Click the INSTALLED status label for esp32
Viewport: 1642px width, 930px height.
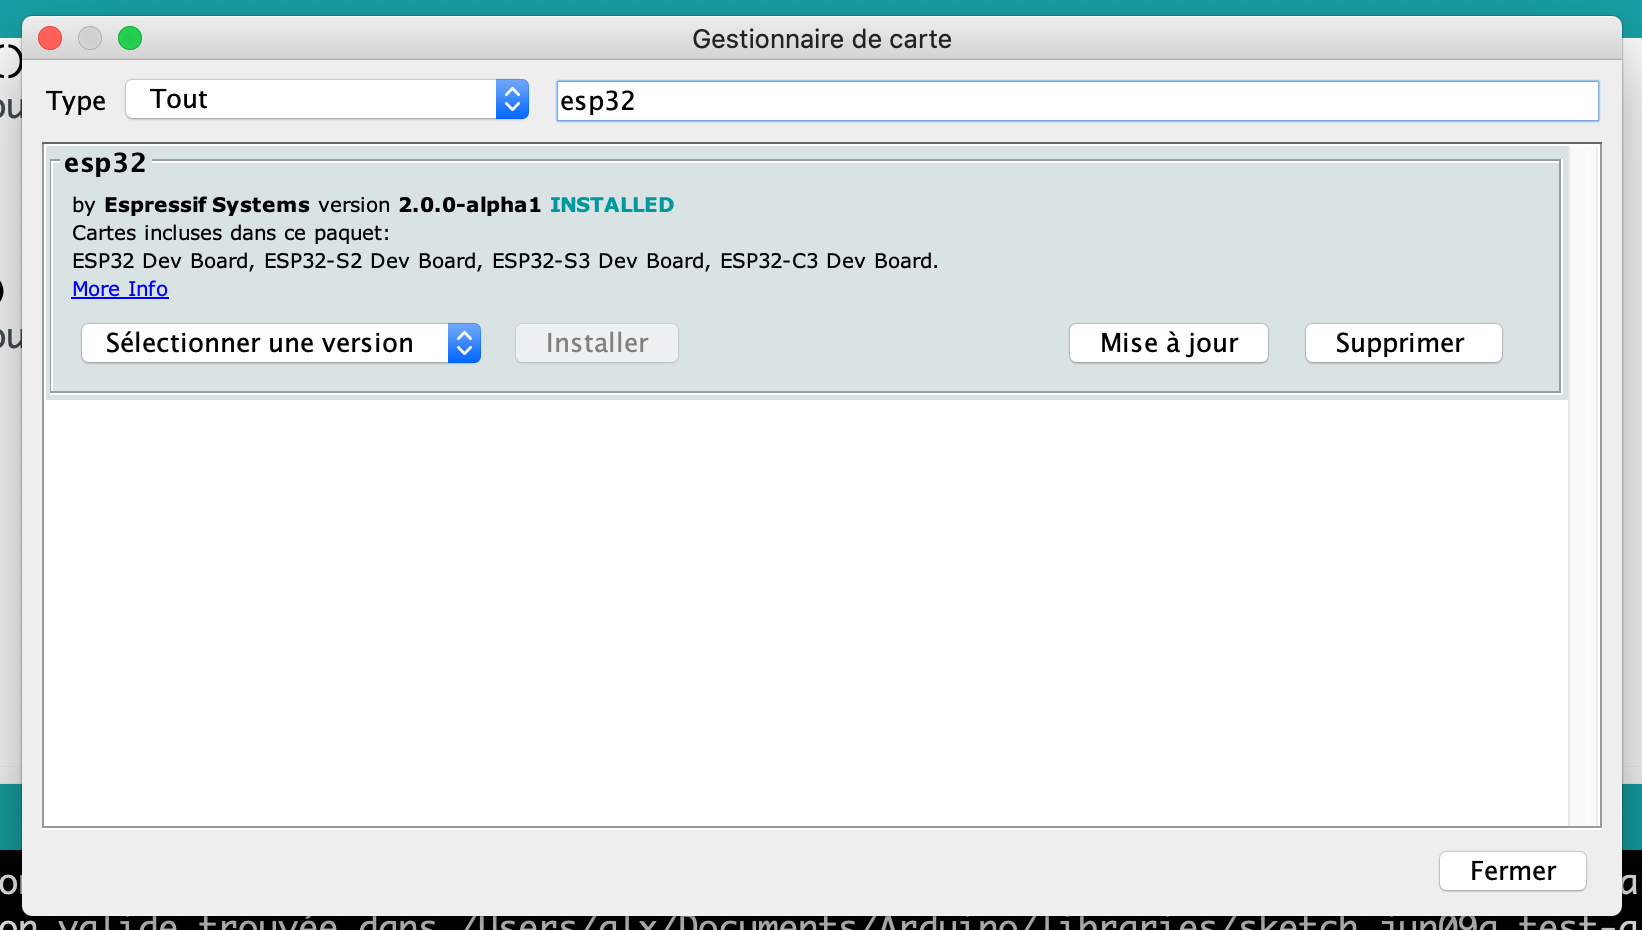coord(612,204)
